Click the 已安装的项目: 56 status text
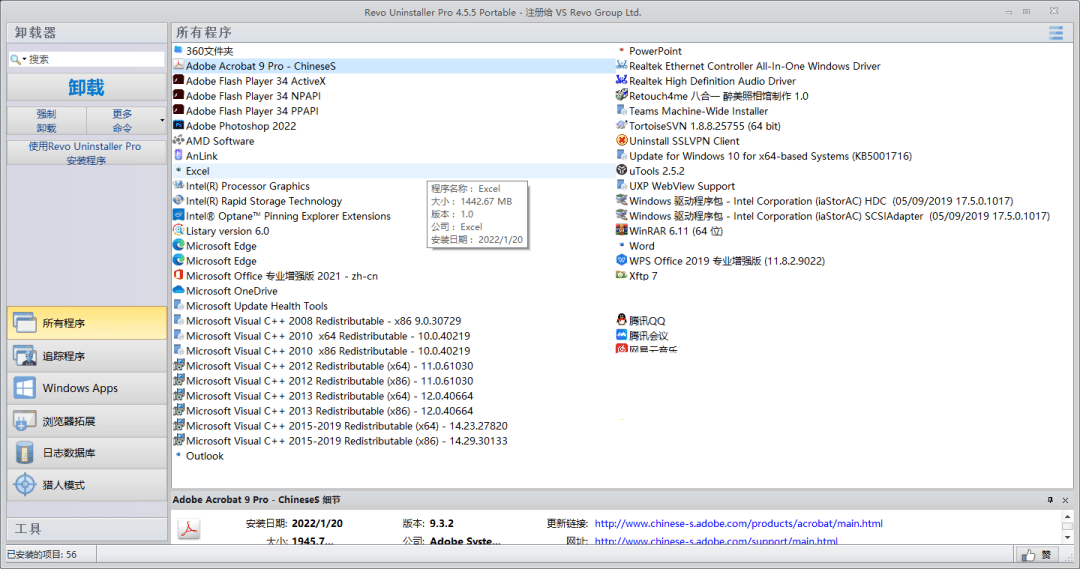The width and height of the screenshot is (1080, 569). pos(42,555)
